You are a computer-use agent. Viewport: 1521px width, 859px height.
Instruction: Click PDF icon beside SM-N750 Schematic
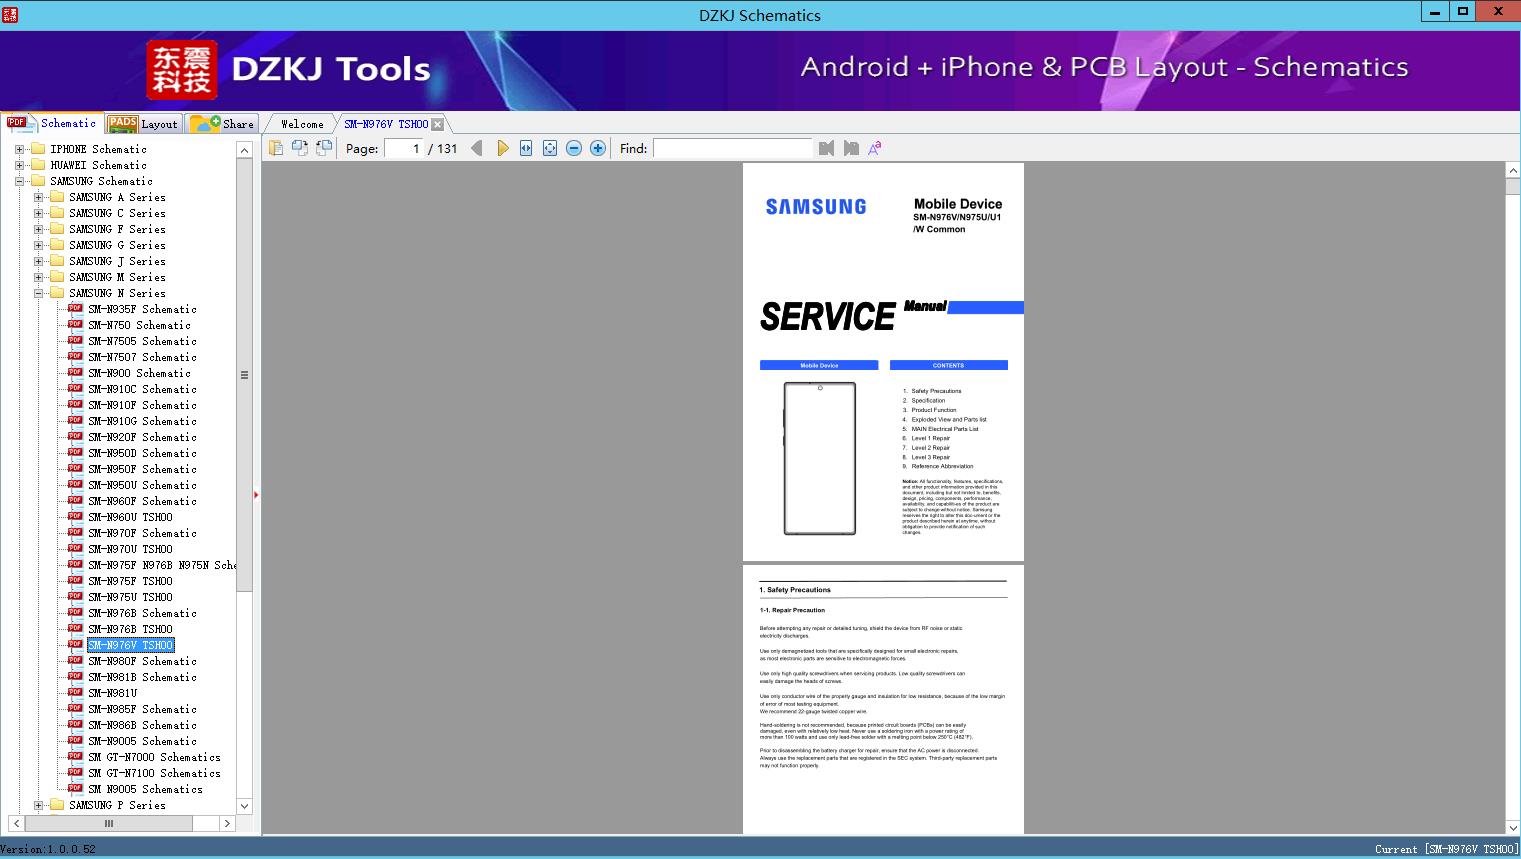(x=75, y=324)
